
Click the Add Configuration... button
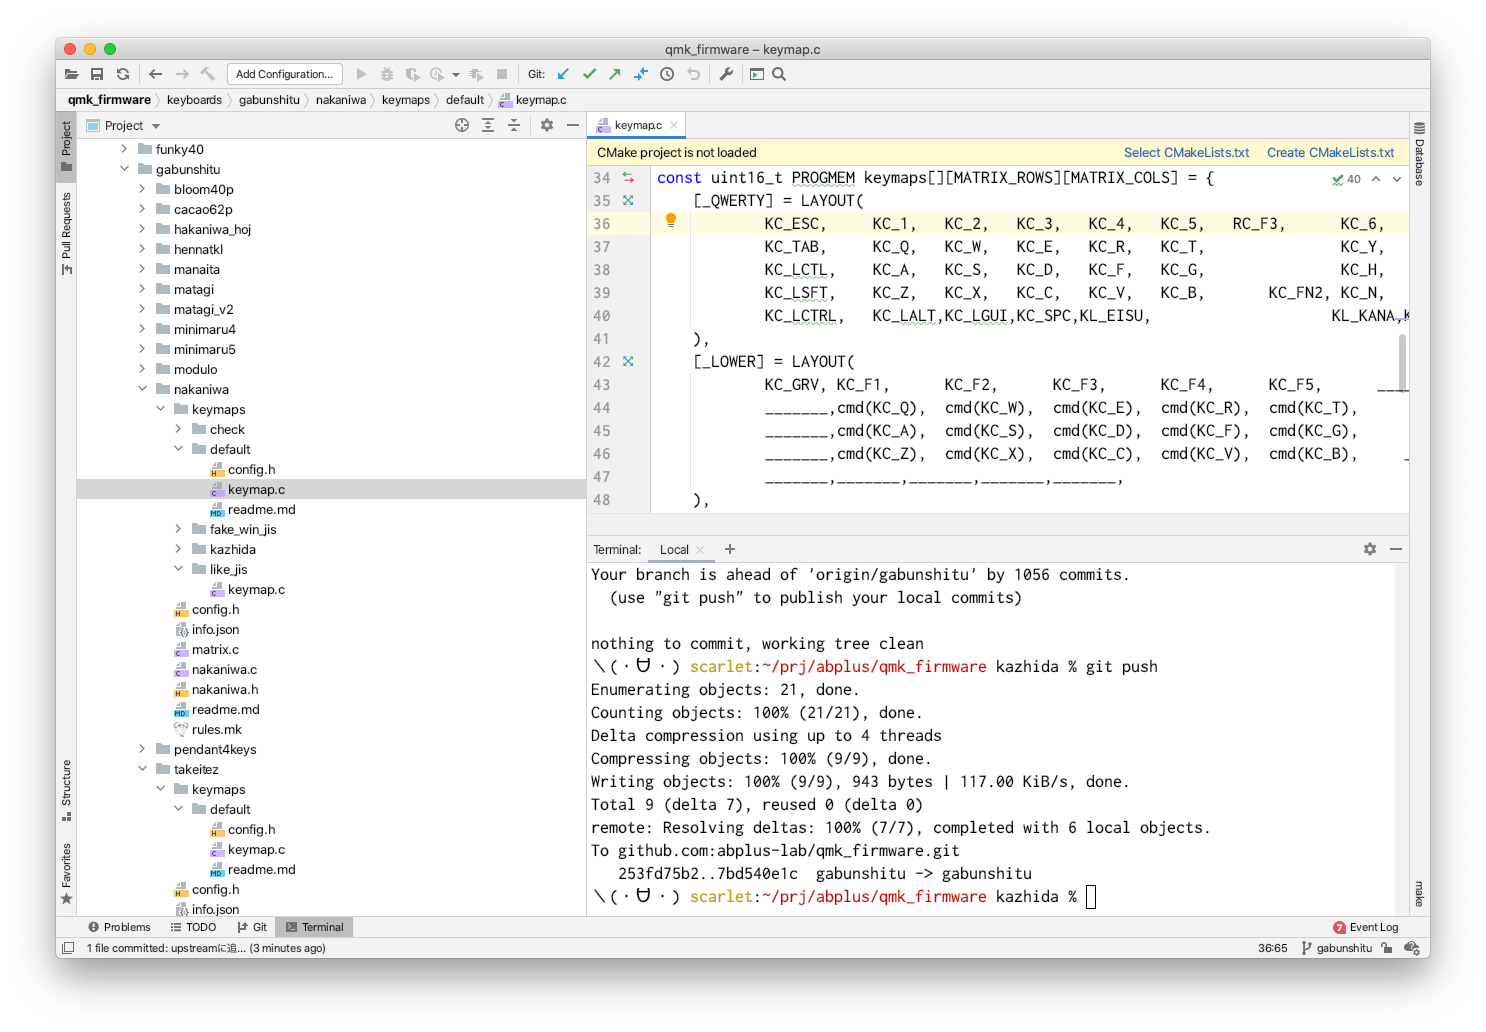tap(284, 74)
